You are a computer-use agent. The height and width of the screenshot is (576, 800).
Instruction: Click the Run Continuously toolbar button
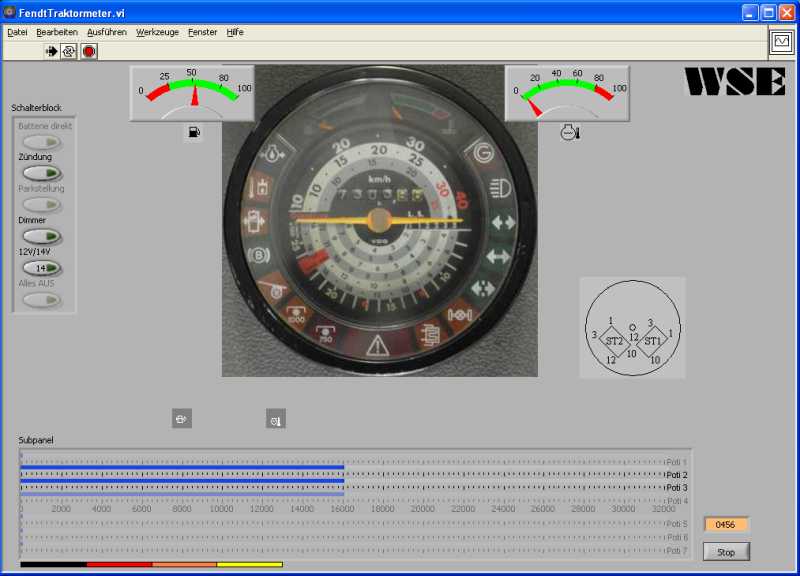[x=69, y=51]
